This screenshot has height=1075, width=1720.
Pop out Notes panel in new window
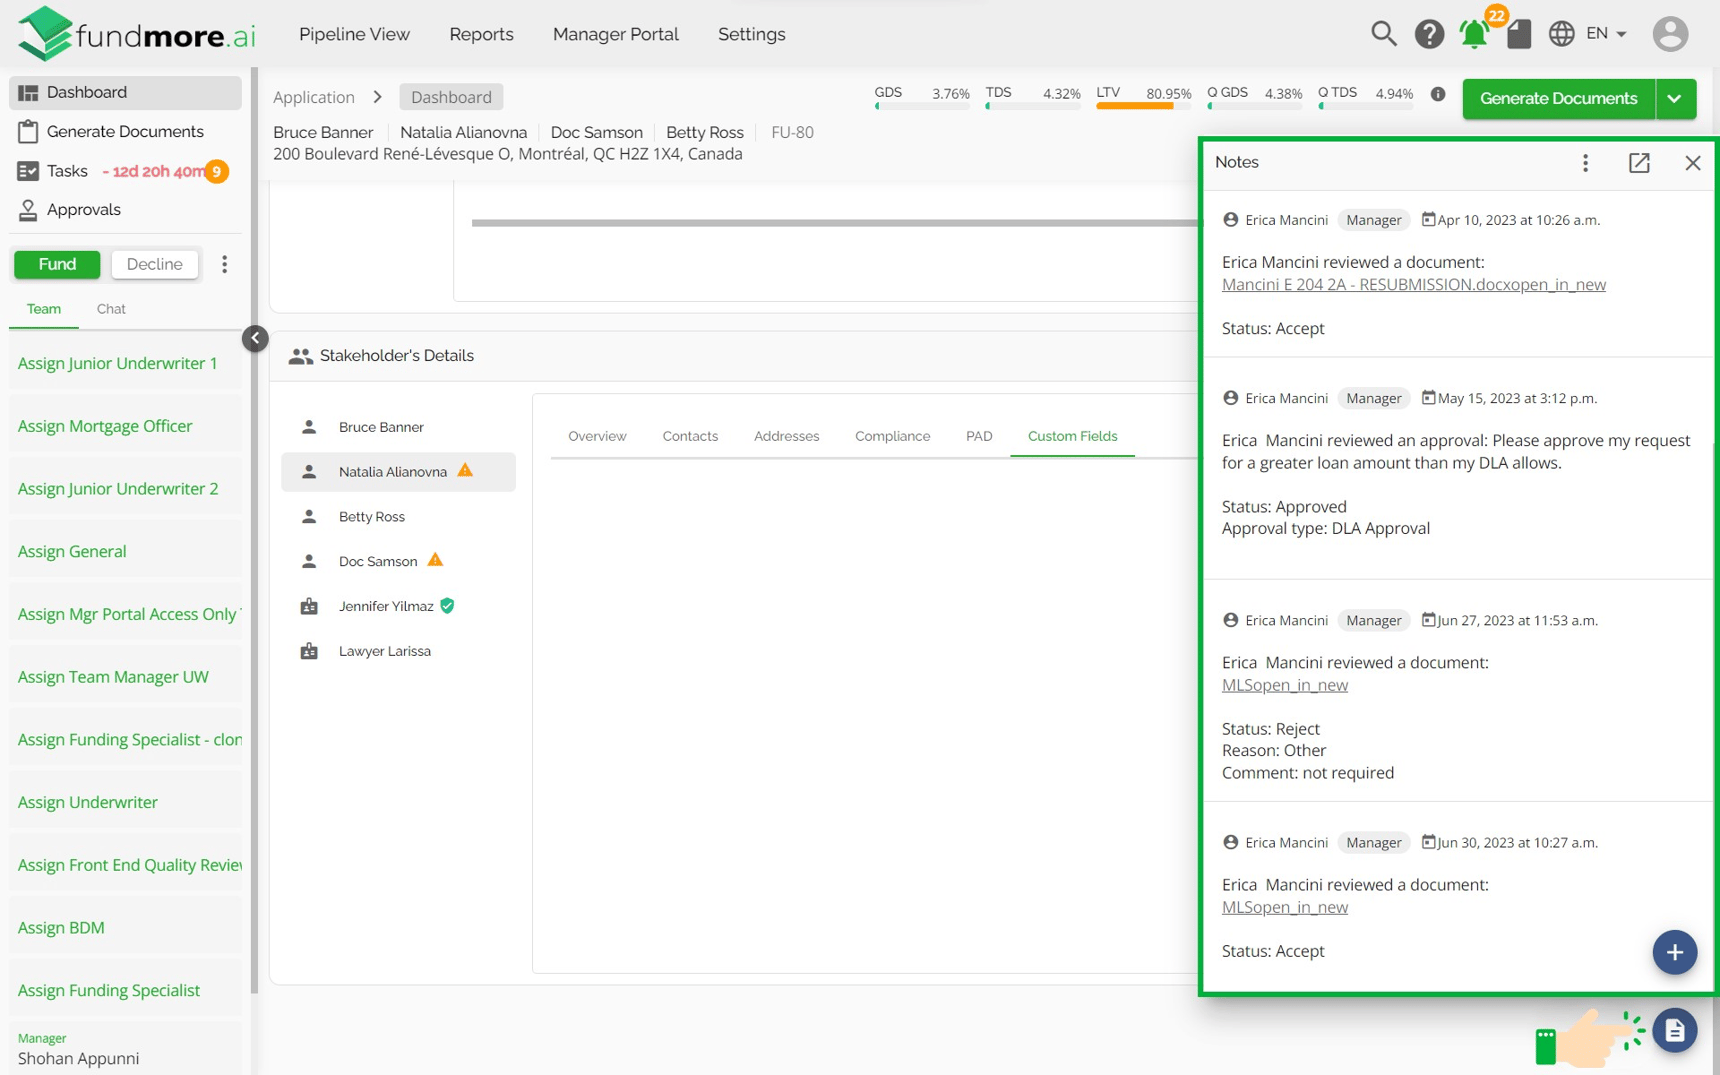[x=1639, y=163]
